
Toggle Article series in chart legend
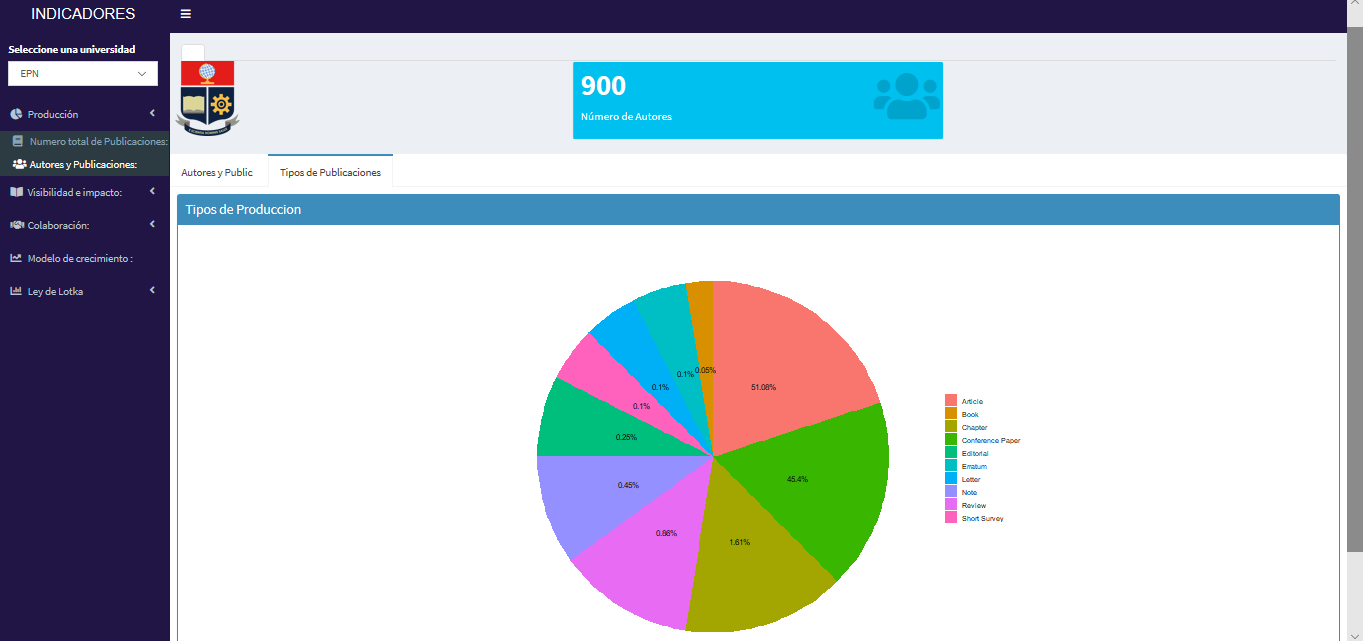coord(972,401)
